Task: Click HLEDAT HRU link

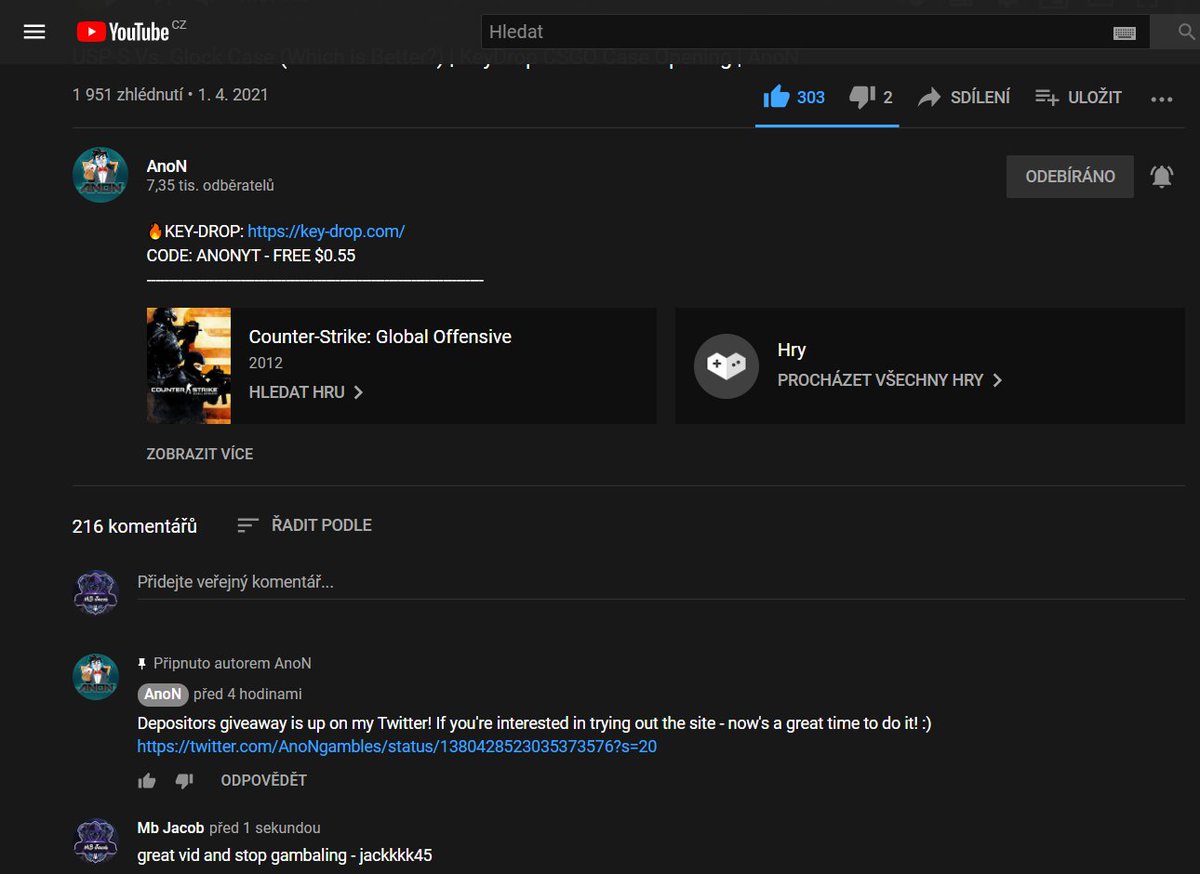Action: point(306,392)
